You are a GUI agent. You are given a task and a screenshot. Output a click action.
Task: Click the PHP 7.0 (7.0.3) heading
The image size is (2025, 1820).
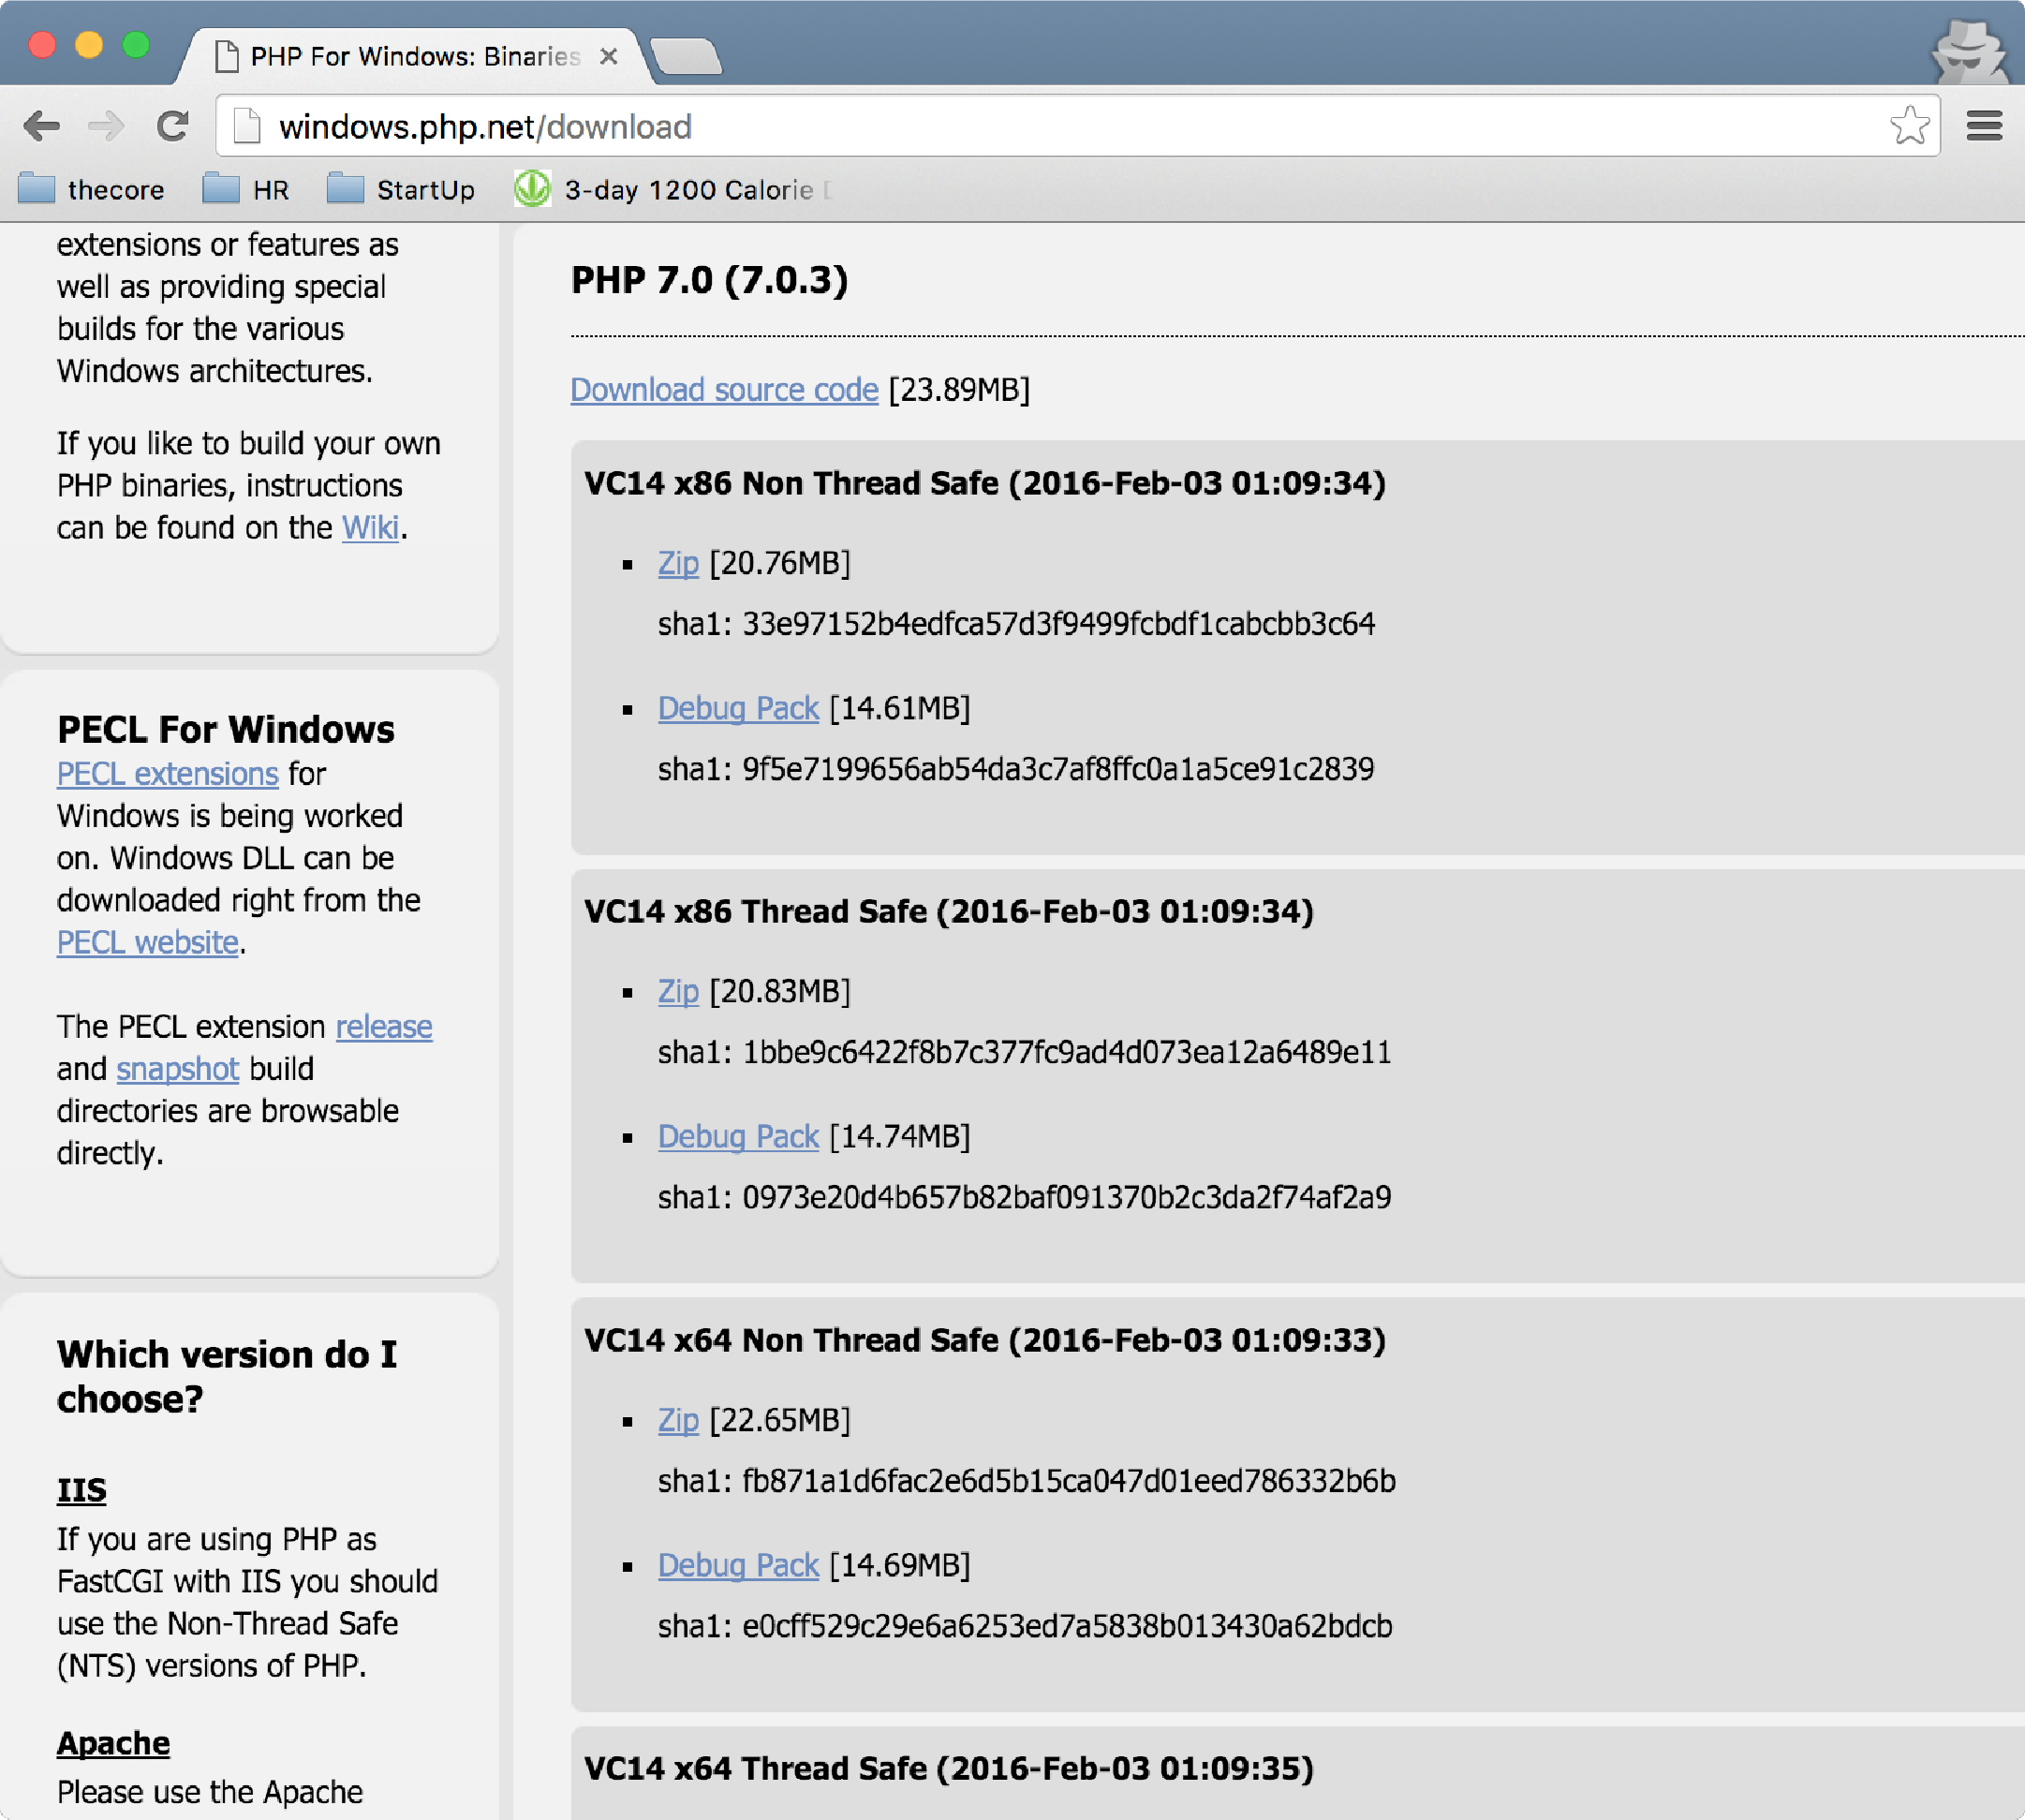[709, 280]
